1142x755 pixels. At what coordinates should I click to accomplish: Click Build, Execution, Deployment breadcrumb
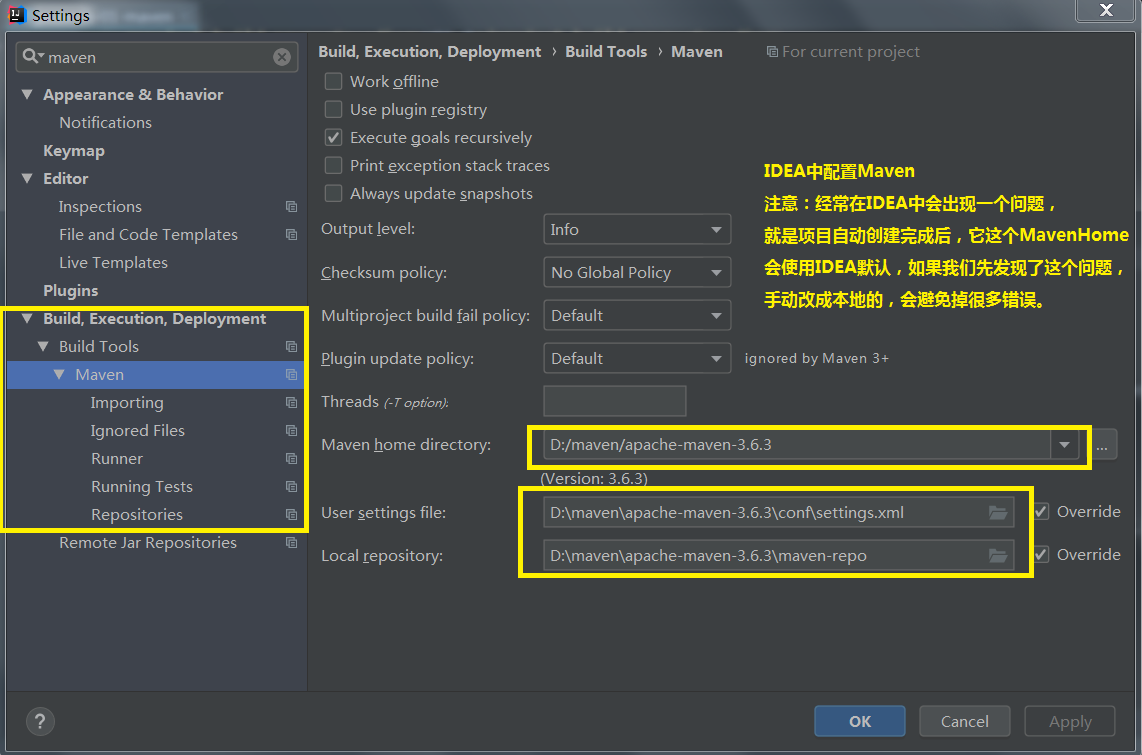[x=430, y=52]
